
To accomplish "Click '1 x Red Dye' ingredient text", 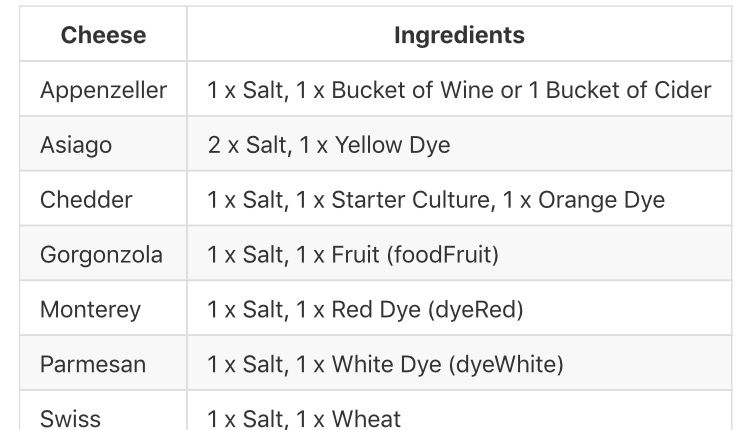I will pos(358,310).
